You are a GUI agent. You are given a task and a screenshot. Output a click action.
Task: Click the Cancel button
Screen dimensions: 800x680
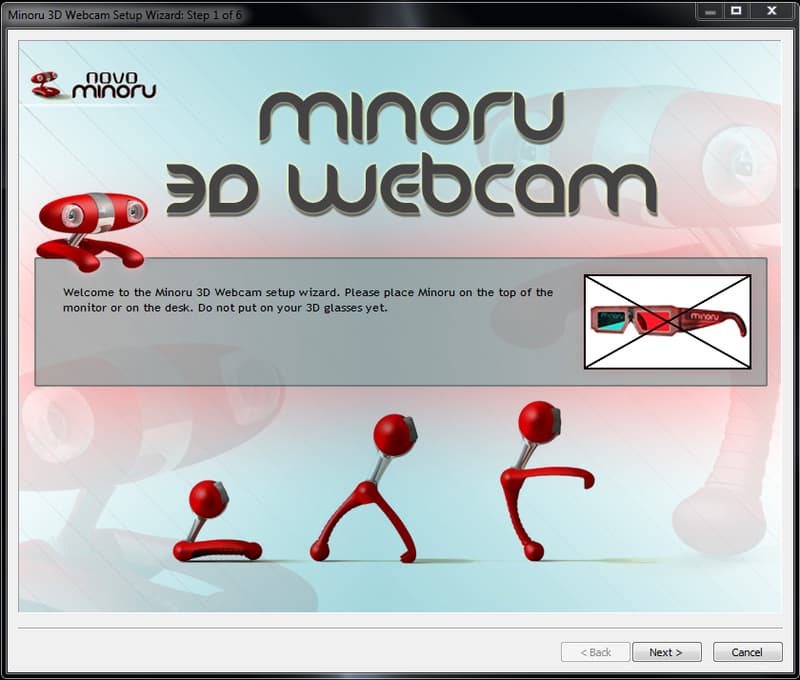point(747,652)
